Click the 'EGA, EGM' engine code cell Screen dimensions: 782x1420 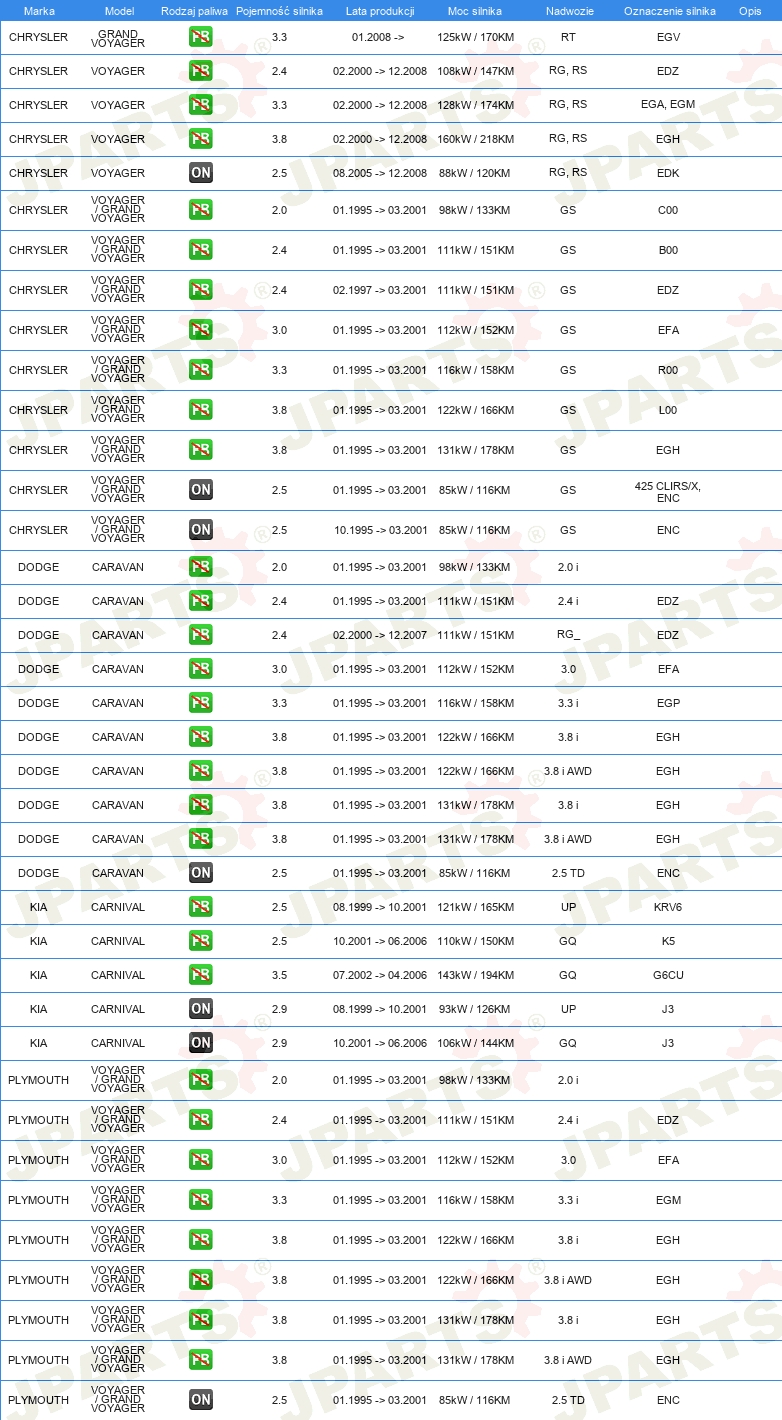(668, 105)
